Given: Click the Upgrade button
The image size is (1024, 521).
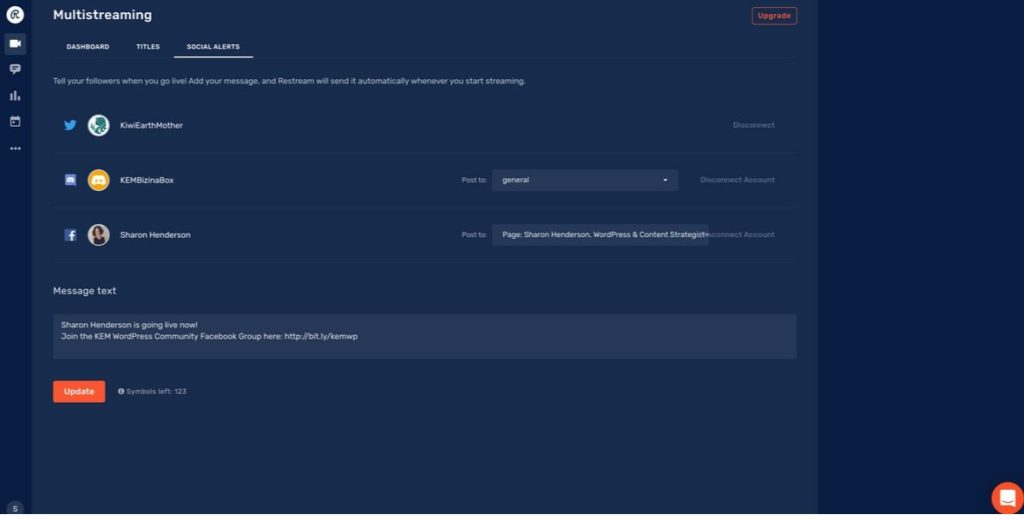Looking at the screenshot, I should pos(774,16).
